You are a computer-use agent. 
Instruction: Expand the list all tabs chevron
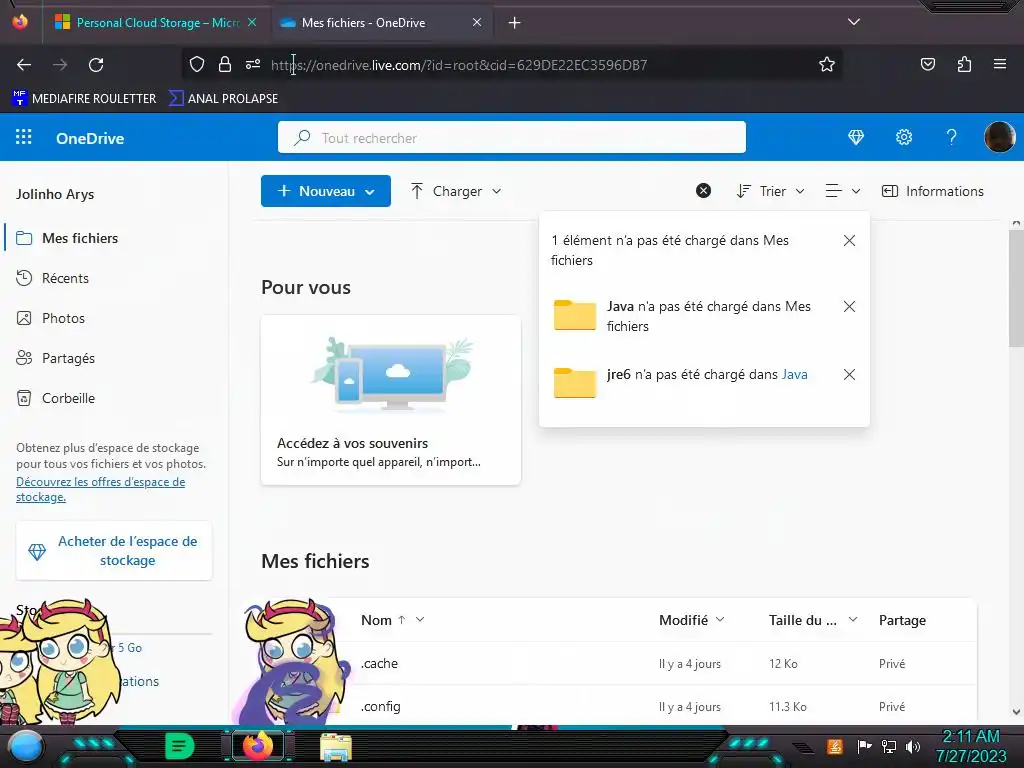[854, 22]
